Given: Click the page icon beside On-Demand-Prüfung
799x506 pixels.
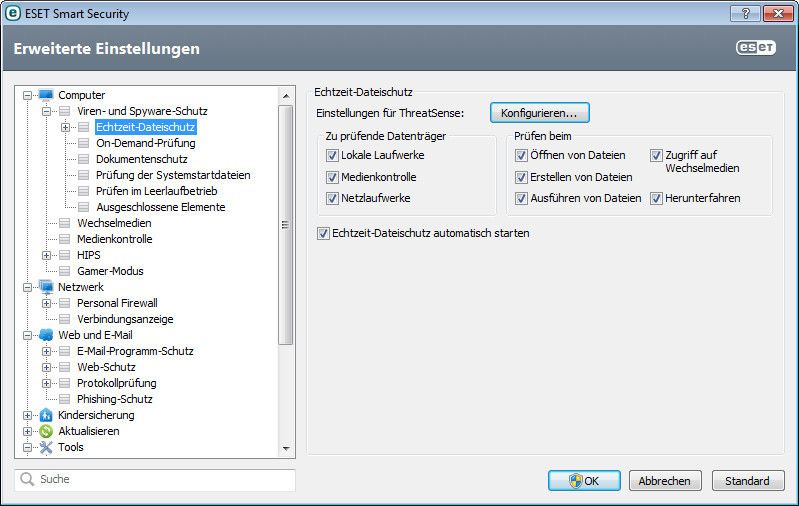Looking at the screenshot, I should 84,143.
